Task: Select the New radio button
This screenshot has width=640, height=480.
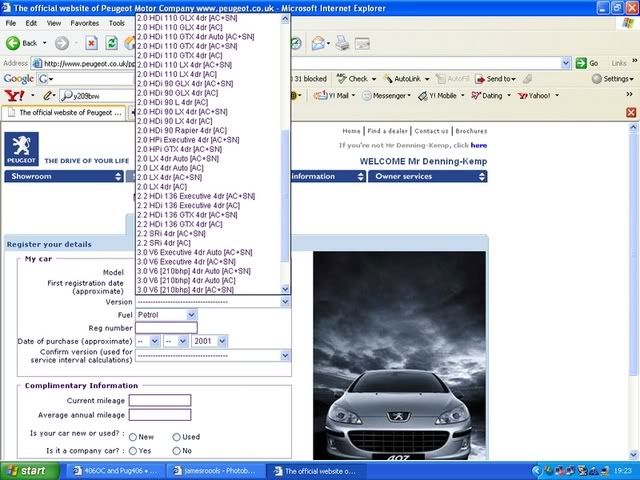Action: click(133, 437)
